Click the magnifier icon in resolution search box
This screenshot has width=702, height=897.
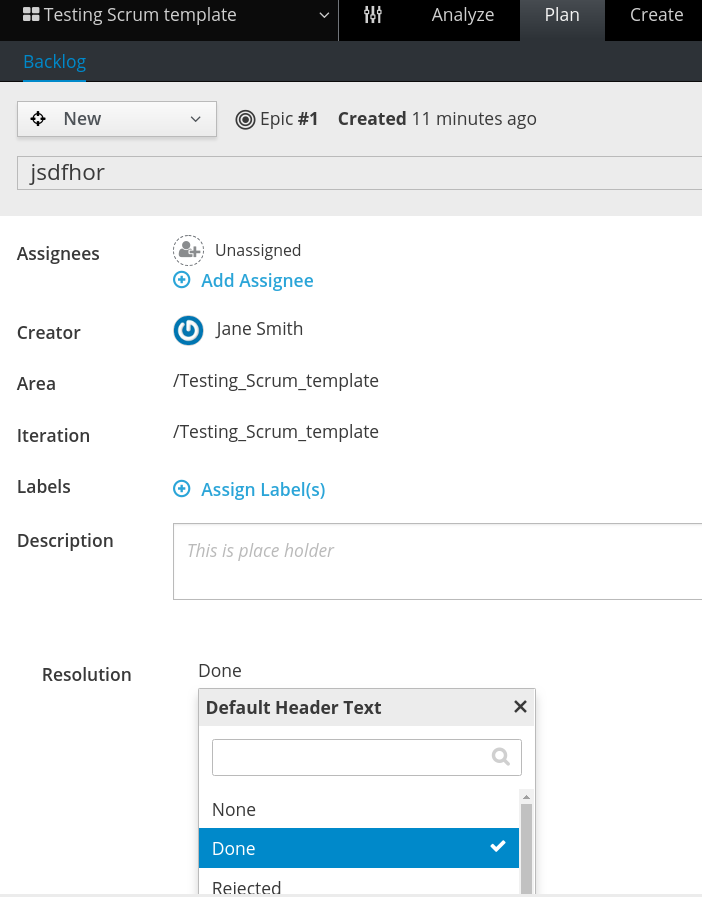[501, 757]
